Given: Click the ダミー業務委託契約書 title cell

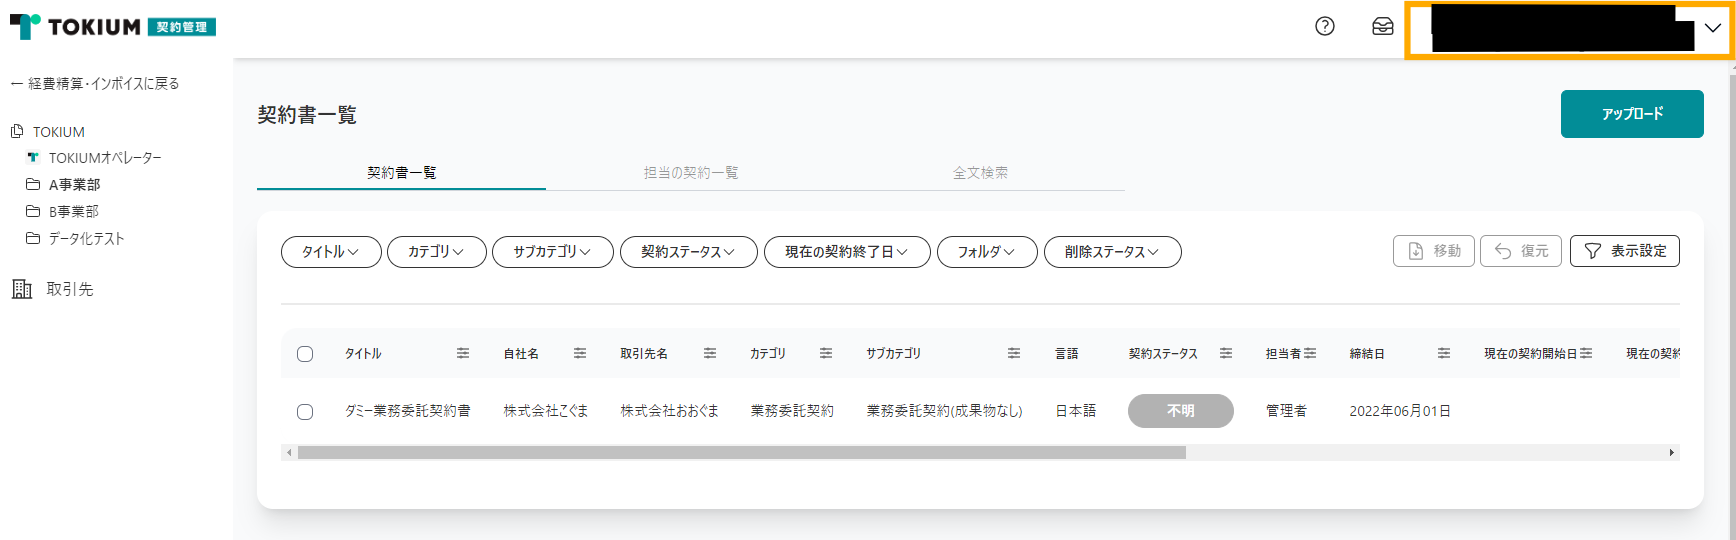Looking at the screenshot, I should 408,411.
